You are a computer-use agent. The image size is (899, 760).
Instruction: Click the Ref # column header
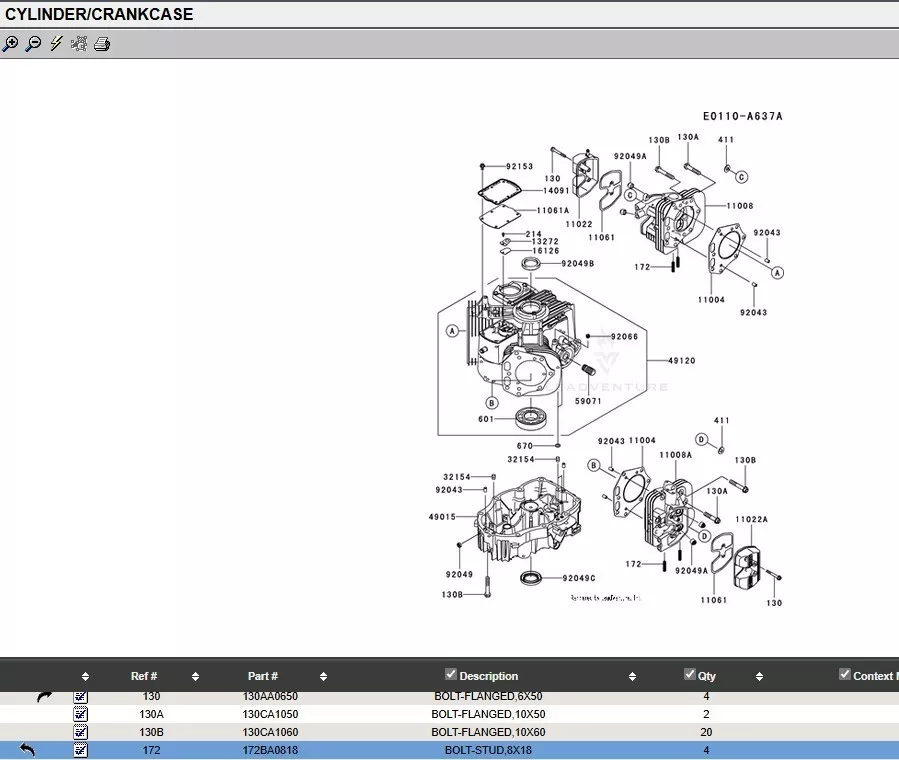click(x=144, y=677)
